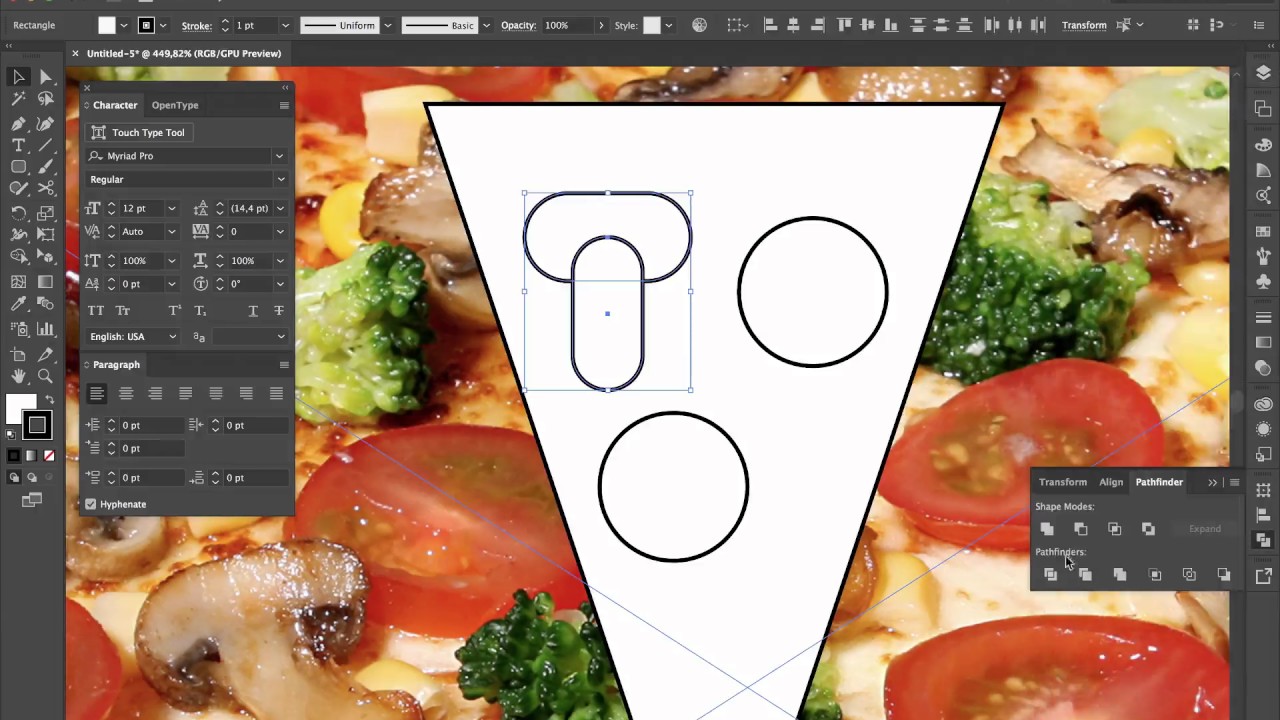Pick the Eyedropper tool

click(19, 305)
